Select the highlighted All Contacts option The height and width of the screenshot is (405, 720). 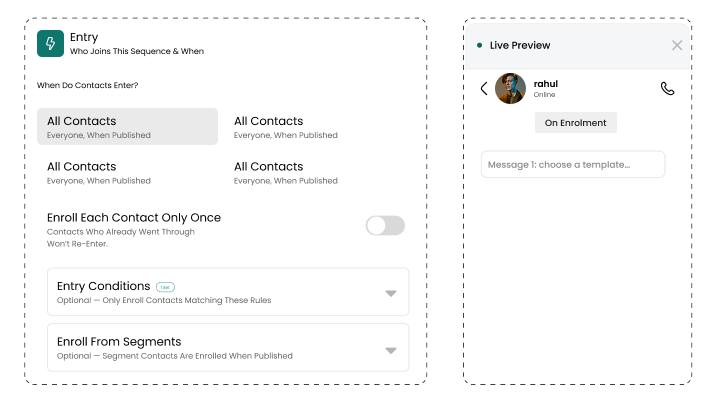[x=127, y=127]
